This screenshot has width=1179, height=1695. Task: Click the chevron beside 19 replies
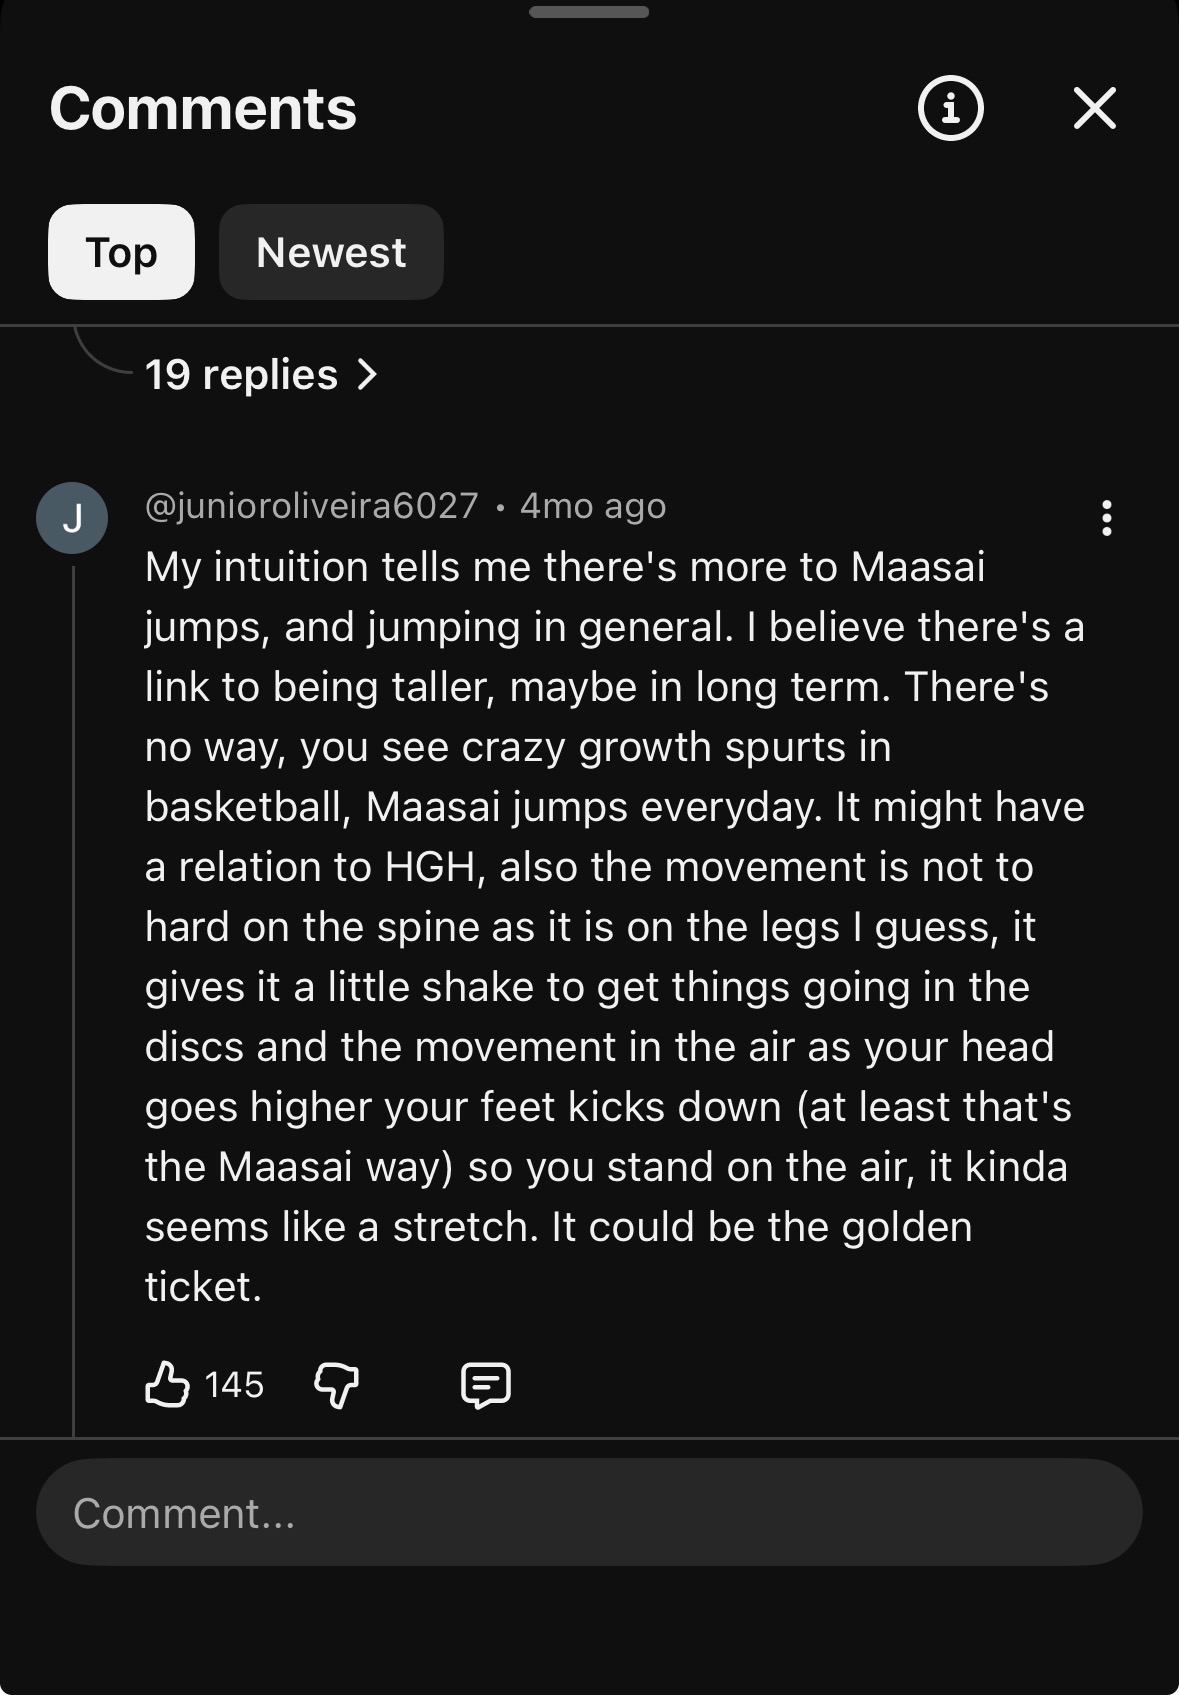coord(368,375)
